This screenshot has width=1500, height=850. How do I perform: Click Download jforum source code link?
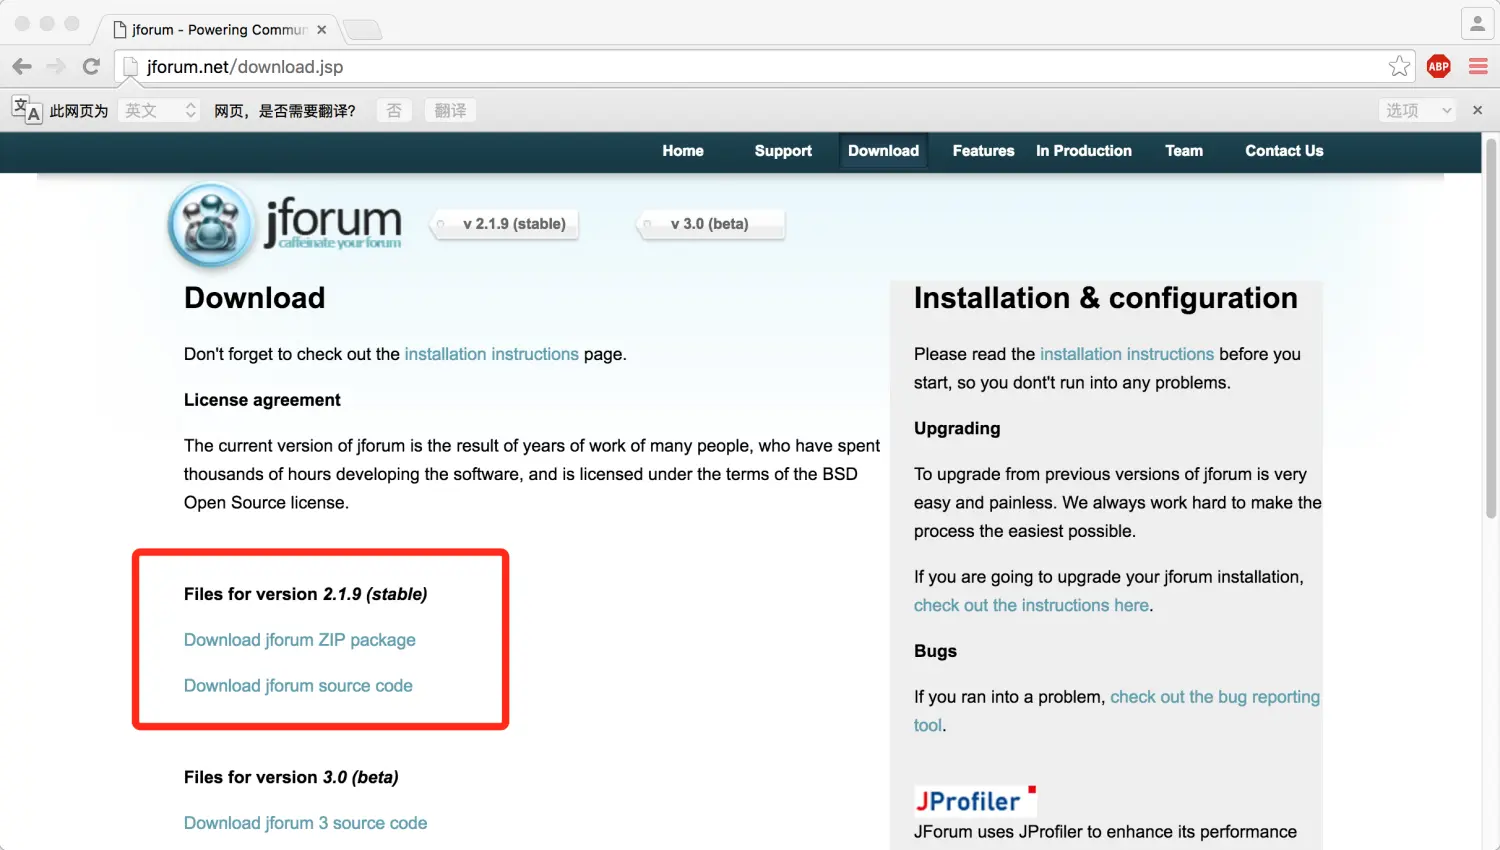pos(298,686)
